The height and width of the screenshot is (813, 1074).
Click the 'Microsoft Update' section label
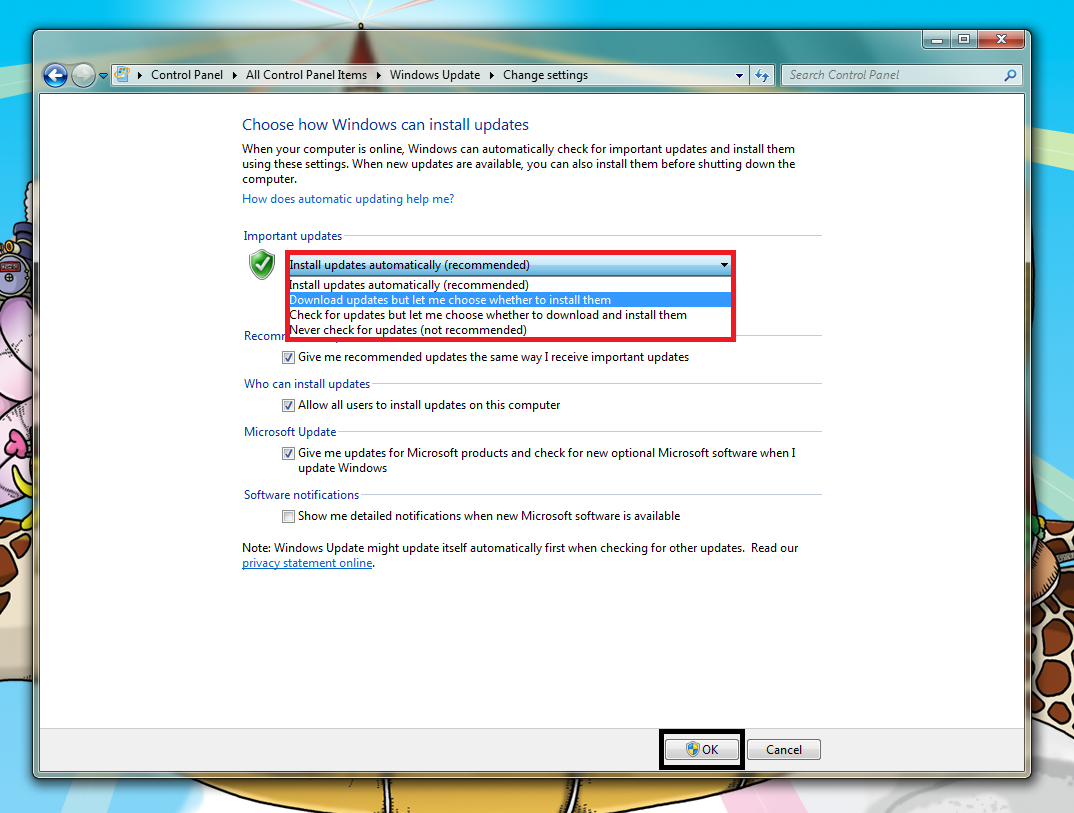point(290,432)
